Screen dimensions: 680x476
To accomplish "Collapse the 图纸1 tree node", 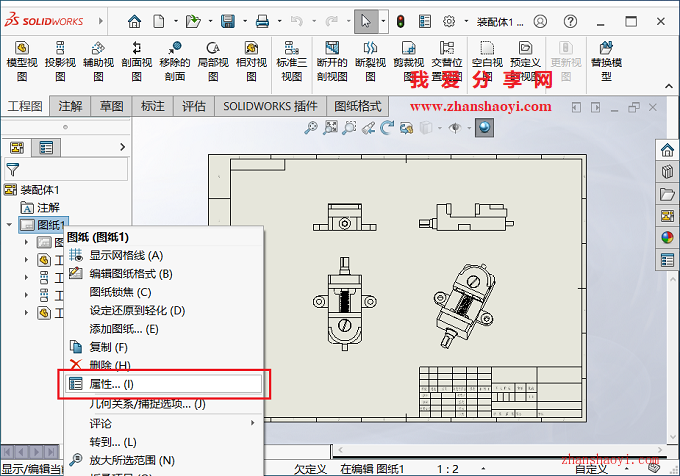I will tap(9, 225).
